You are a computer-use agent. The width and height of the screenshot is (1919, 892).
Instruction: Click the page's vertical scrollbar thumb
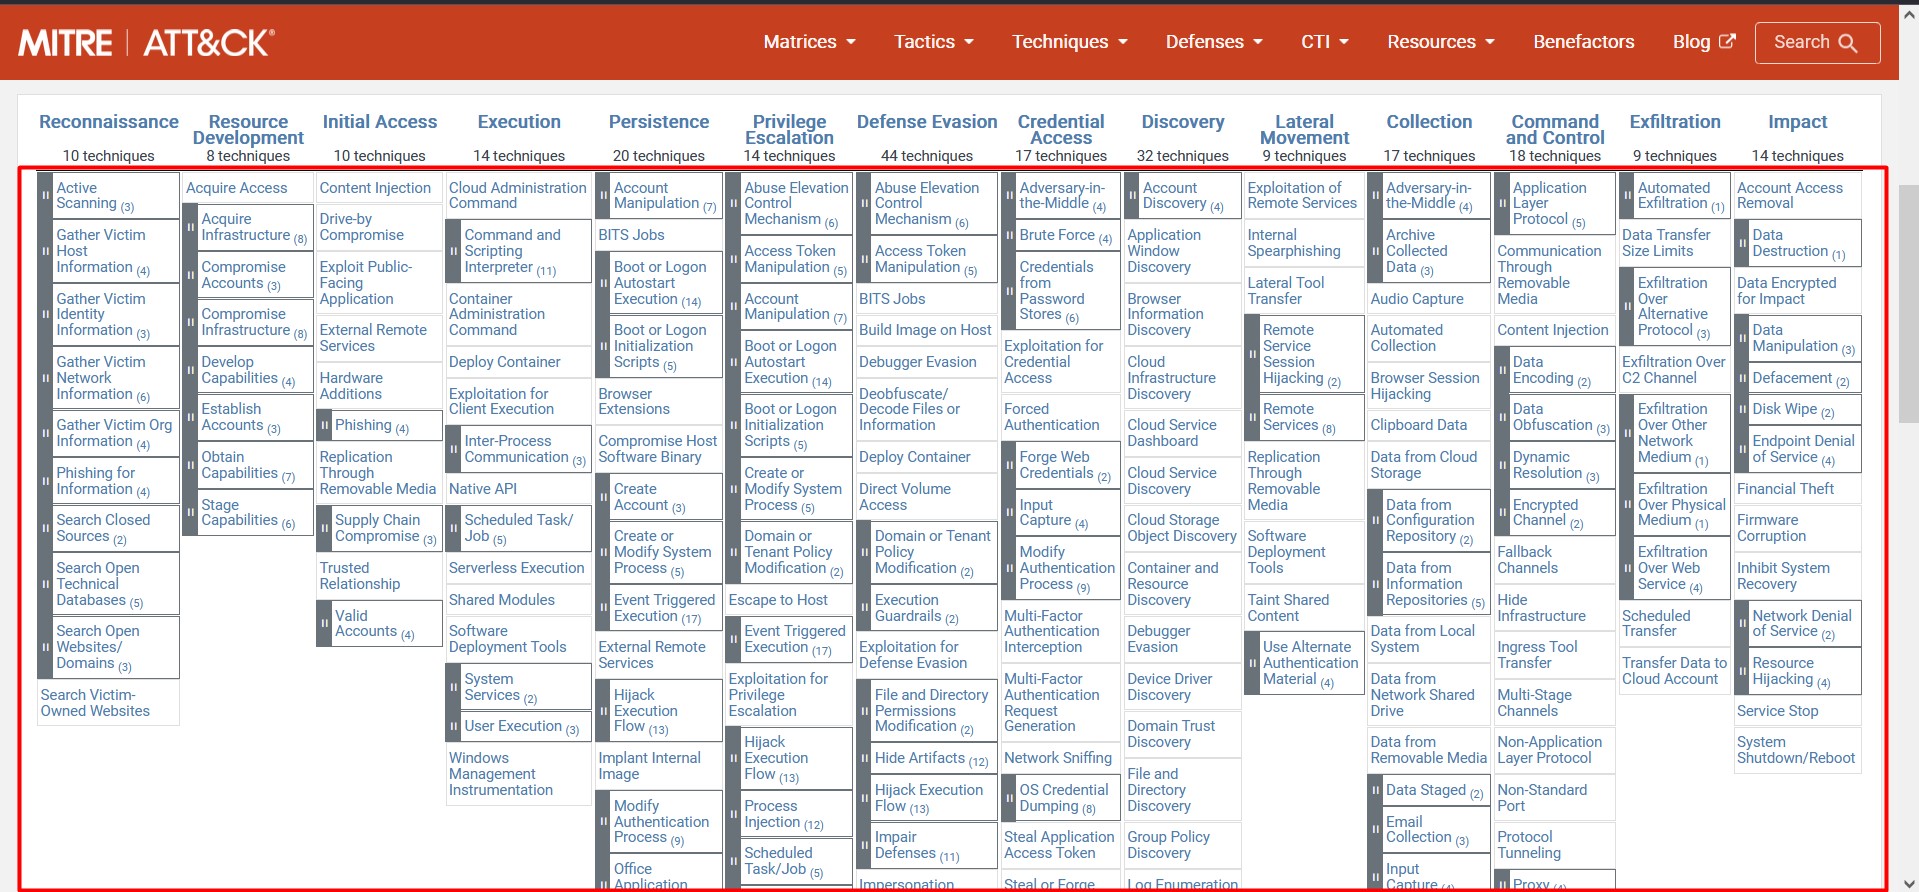pyautogui.click(x=1908, y=300)
